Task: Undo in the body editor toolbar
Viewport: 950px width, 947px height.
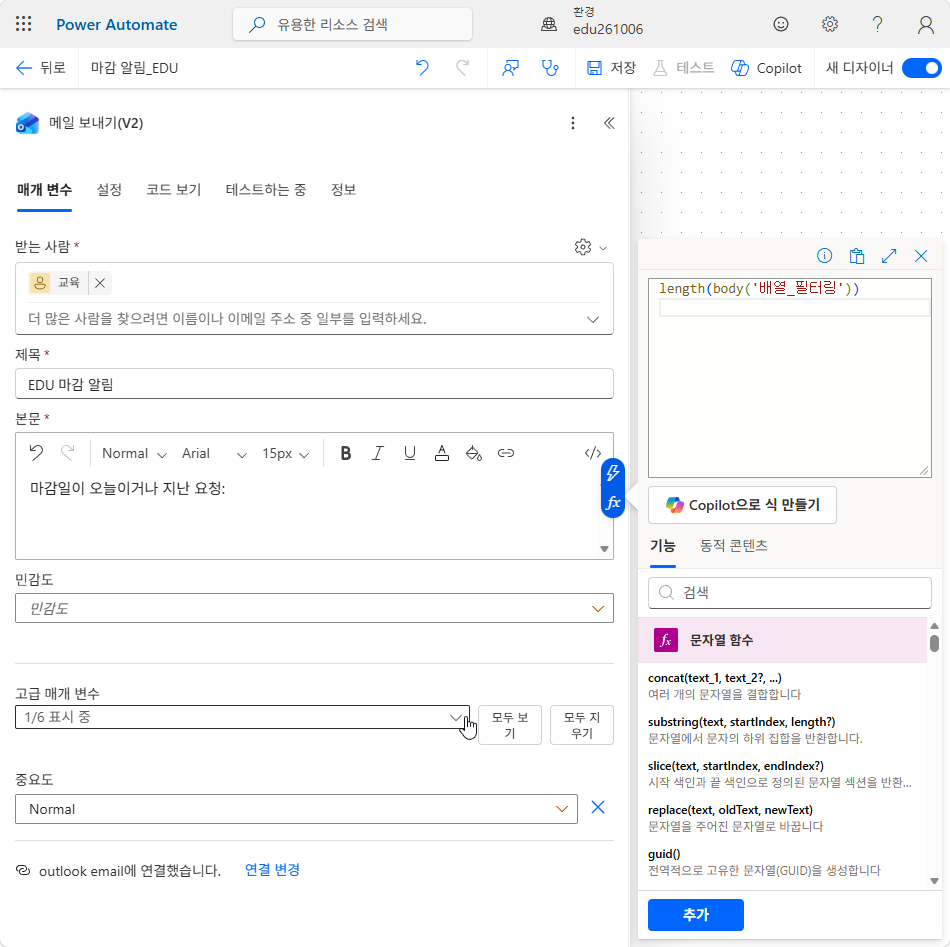Action: pos(36,453)
